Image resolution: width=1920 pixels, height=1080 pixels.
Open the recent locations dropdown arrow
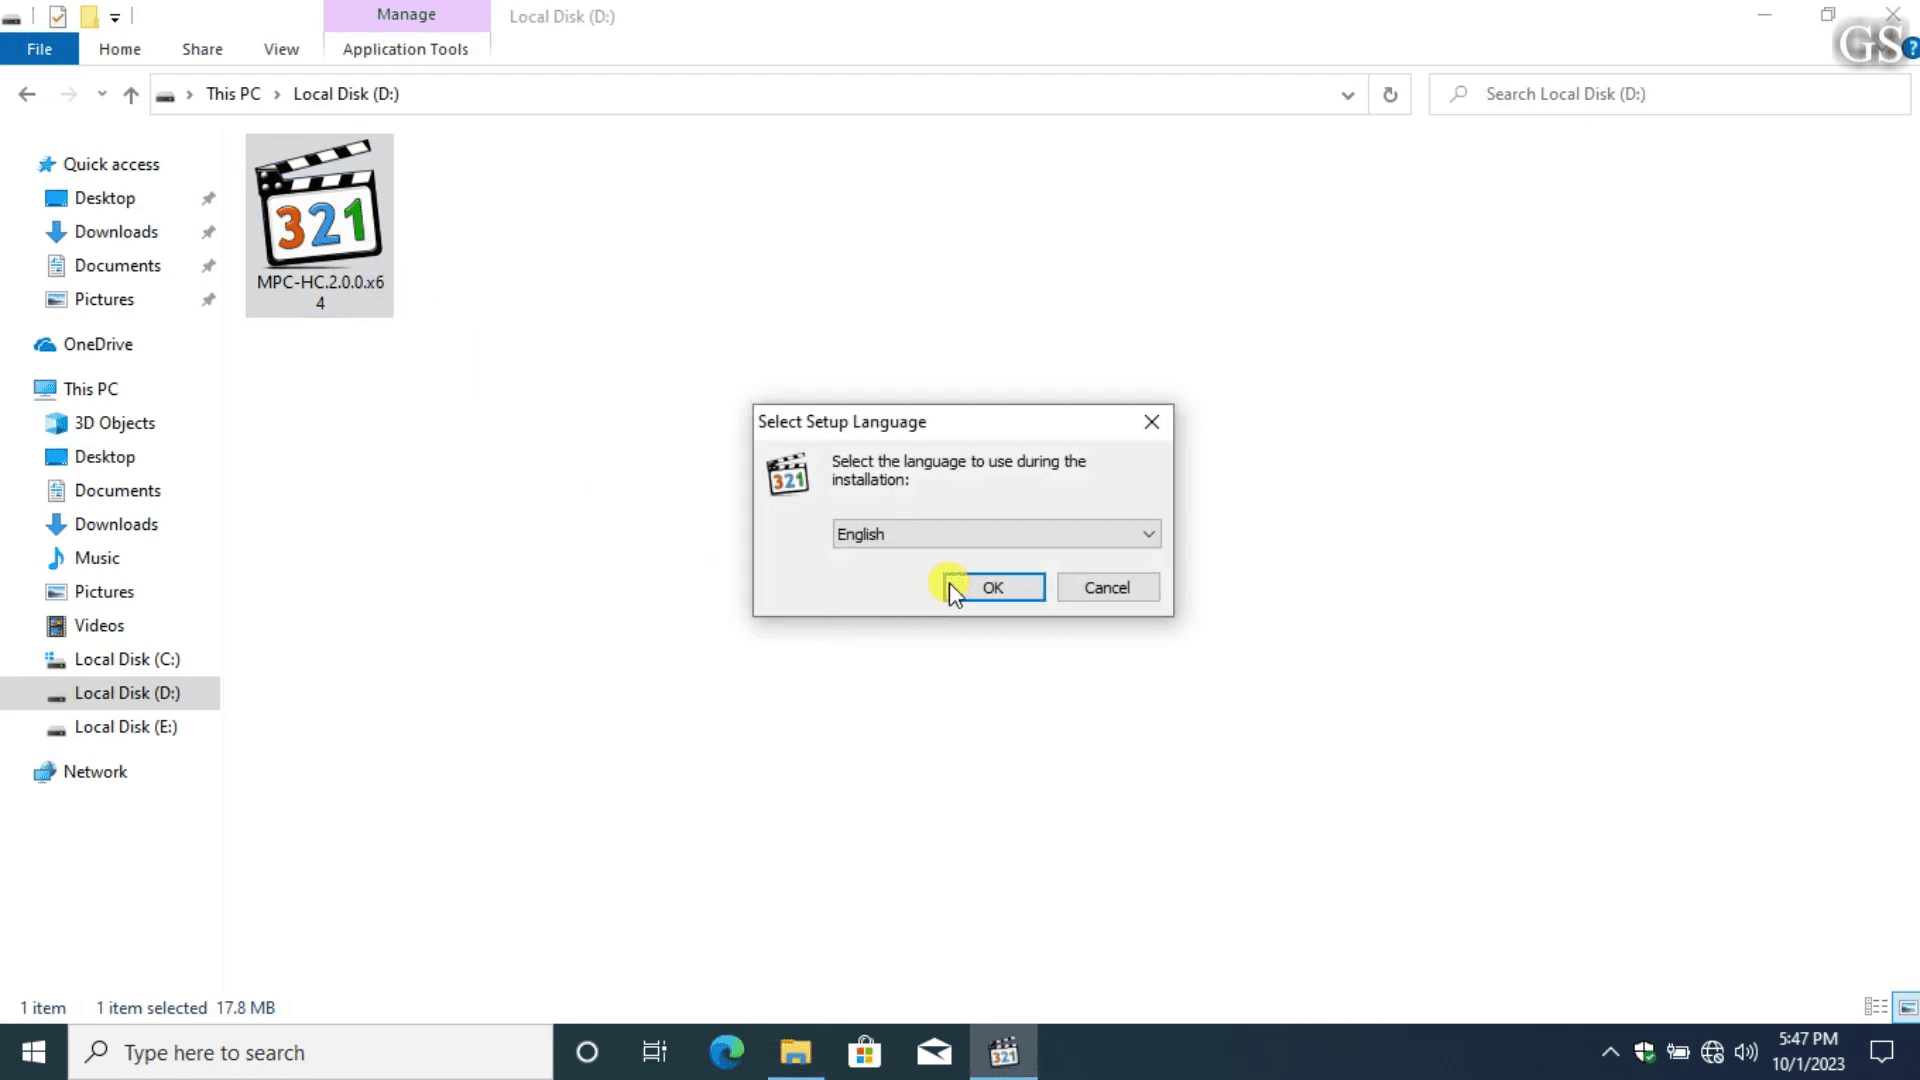(x=101, y=94)
